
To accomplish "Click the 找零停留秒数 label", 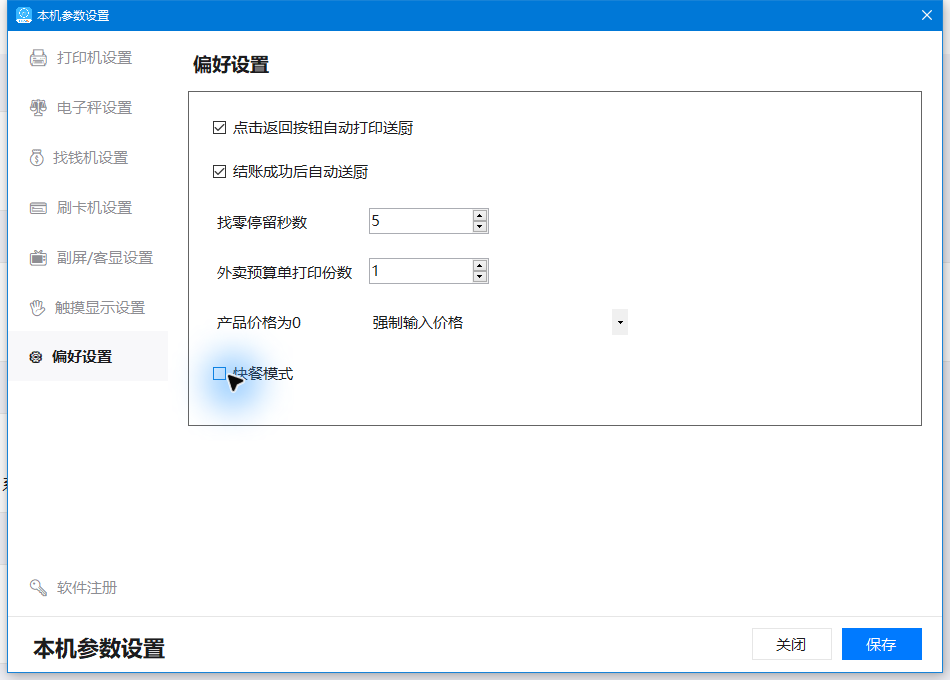I will (262, 222).
